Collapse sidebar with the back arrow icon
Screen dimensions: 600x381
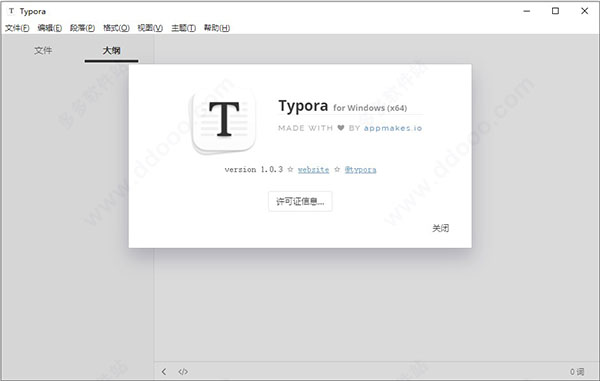(164, 371)
